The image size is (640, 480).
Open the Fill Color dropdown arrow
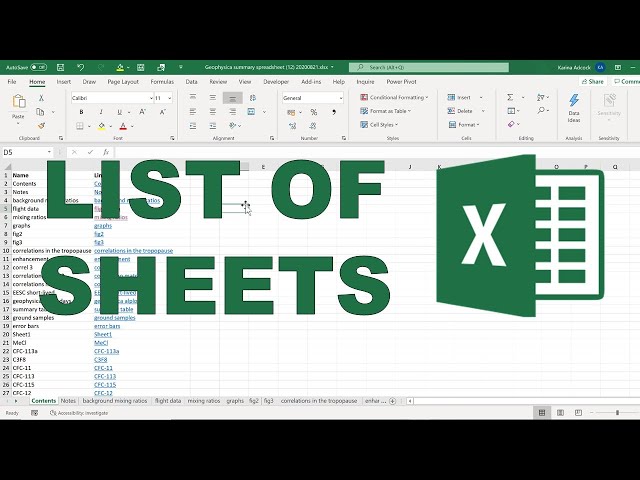click(x=111, y=126)
